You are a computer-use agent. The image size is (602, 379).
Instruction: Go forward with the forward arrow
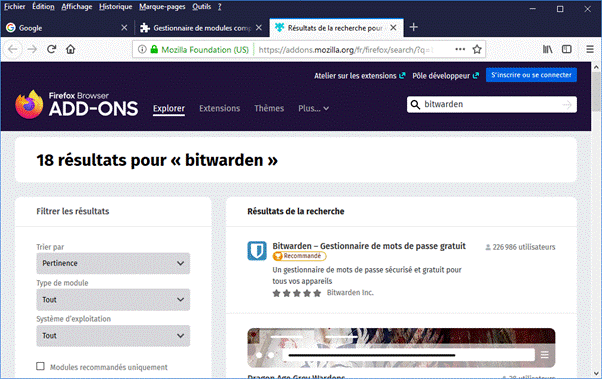[32, 49]
